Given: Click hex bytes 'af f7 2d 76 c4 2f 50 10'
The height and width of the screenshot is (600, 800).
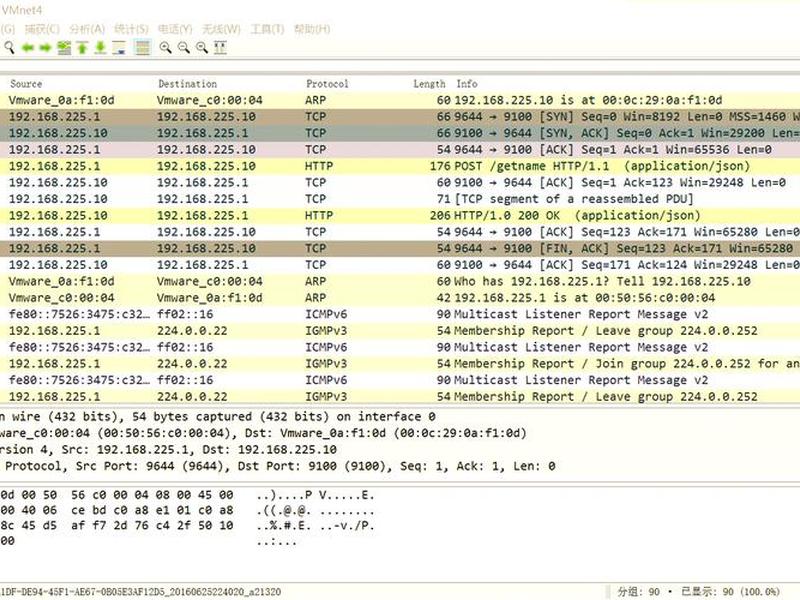Looking at the screenshot, I should pyautogui.click(x=152, y=526).
